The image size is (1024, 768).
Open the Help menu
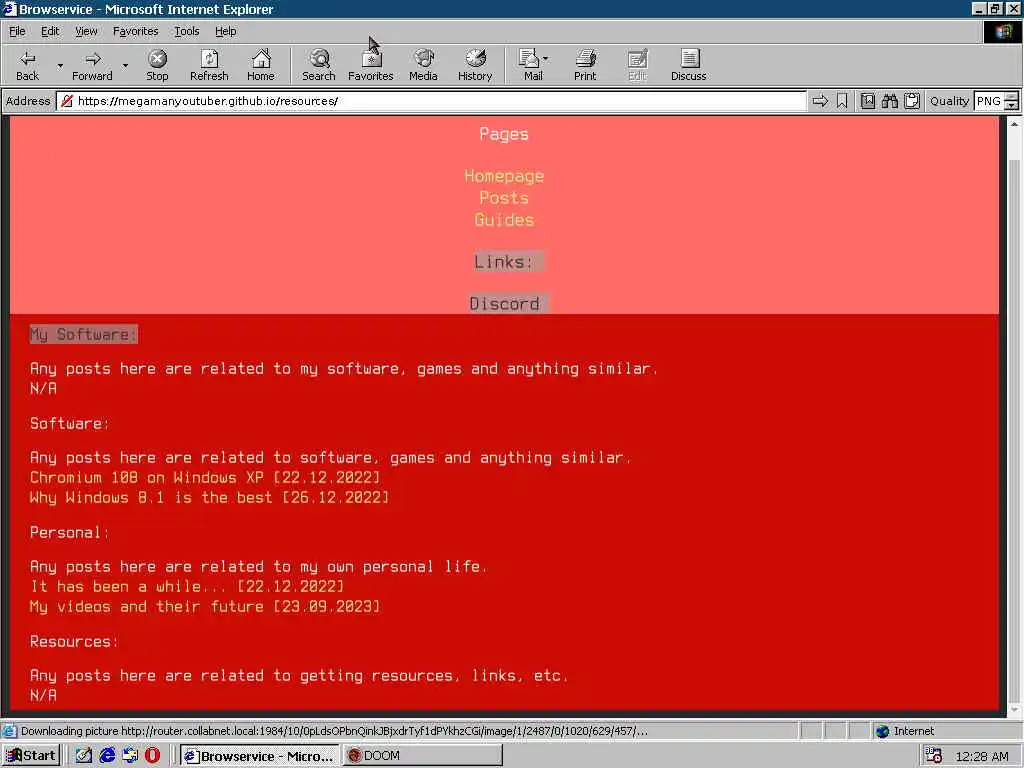(225, 31)
